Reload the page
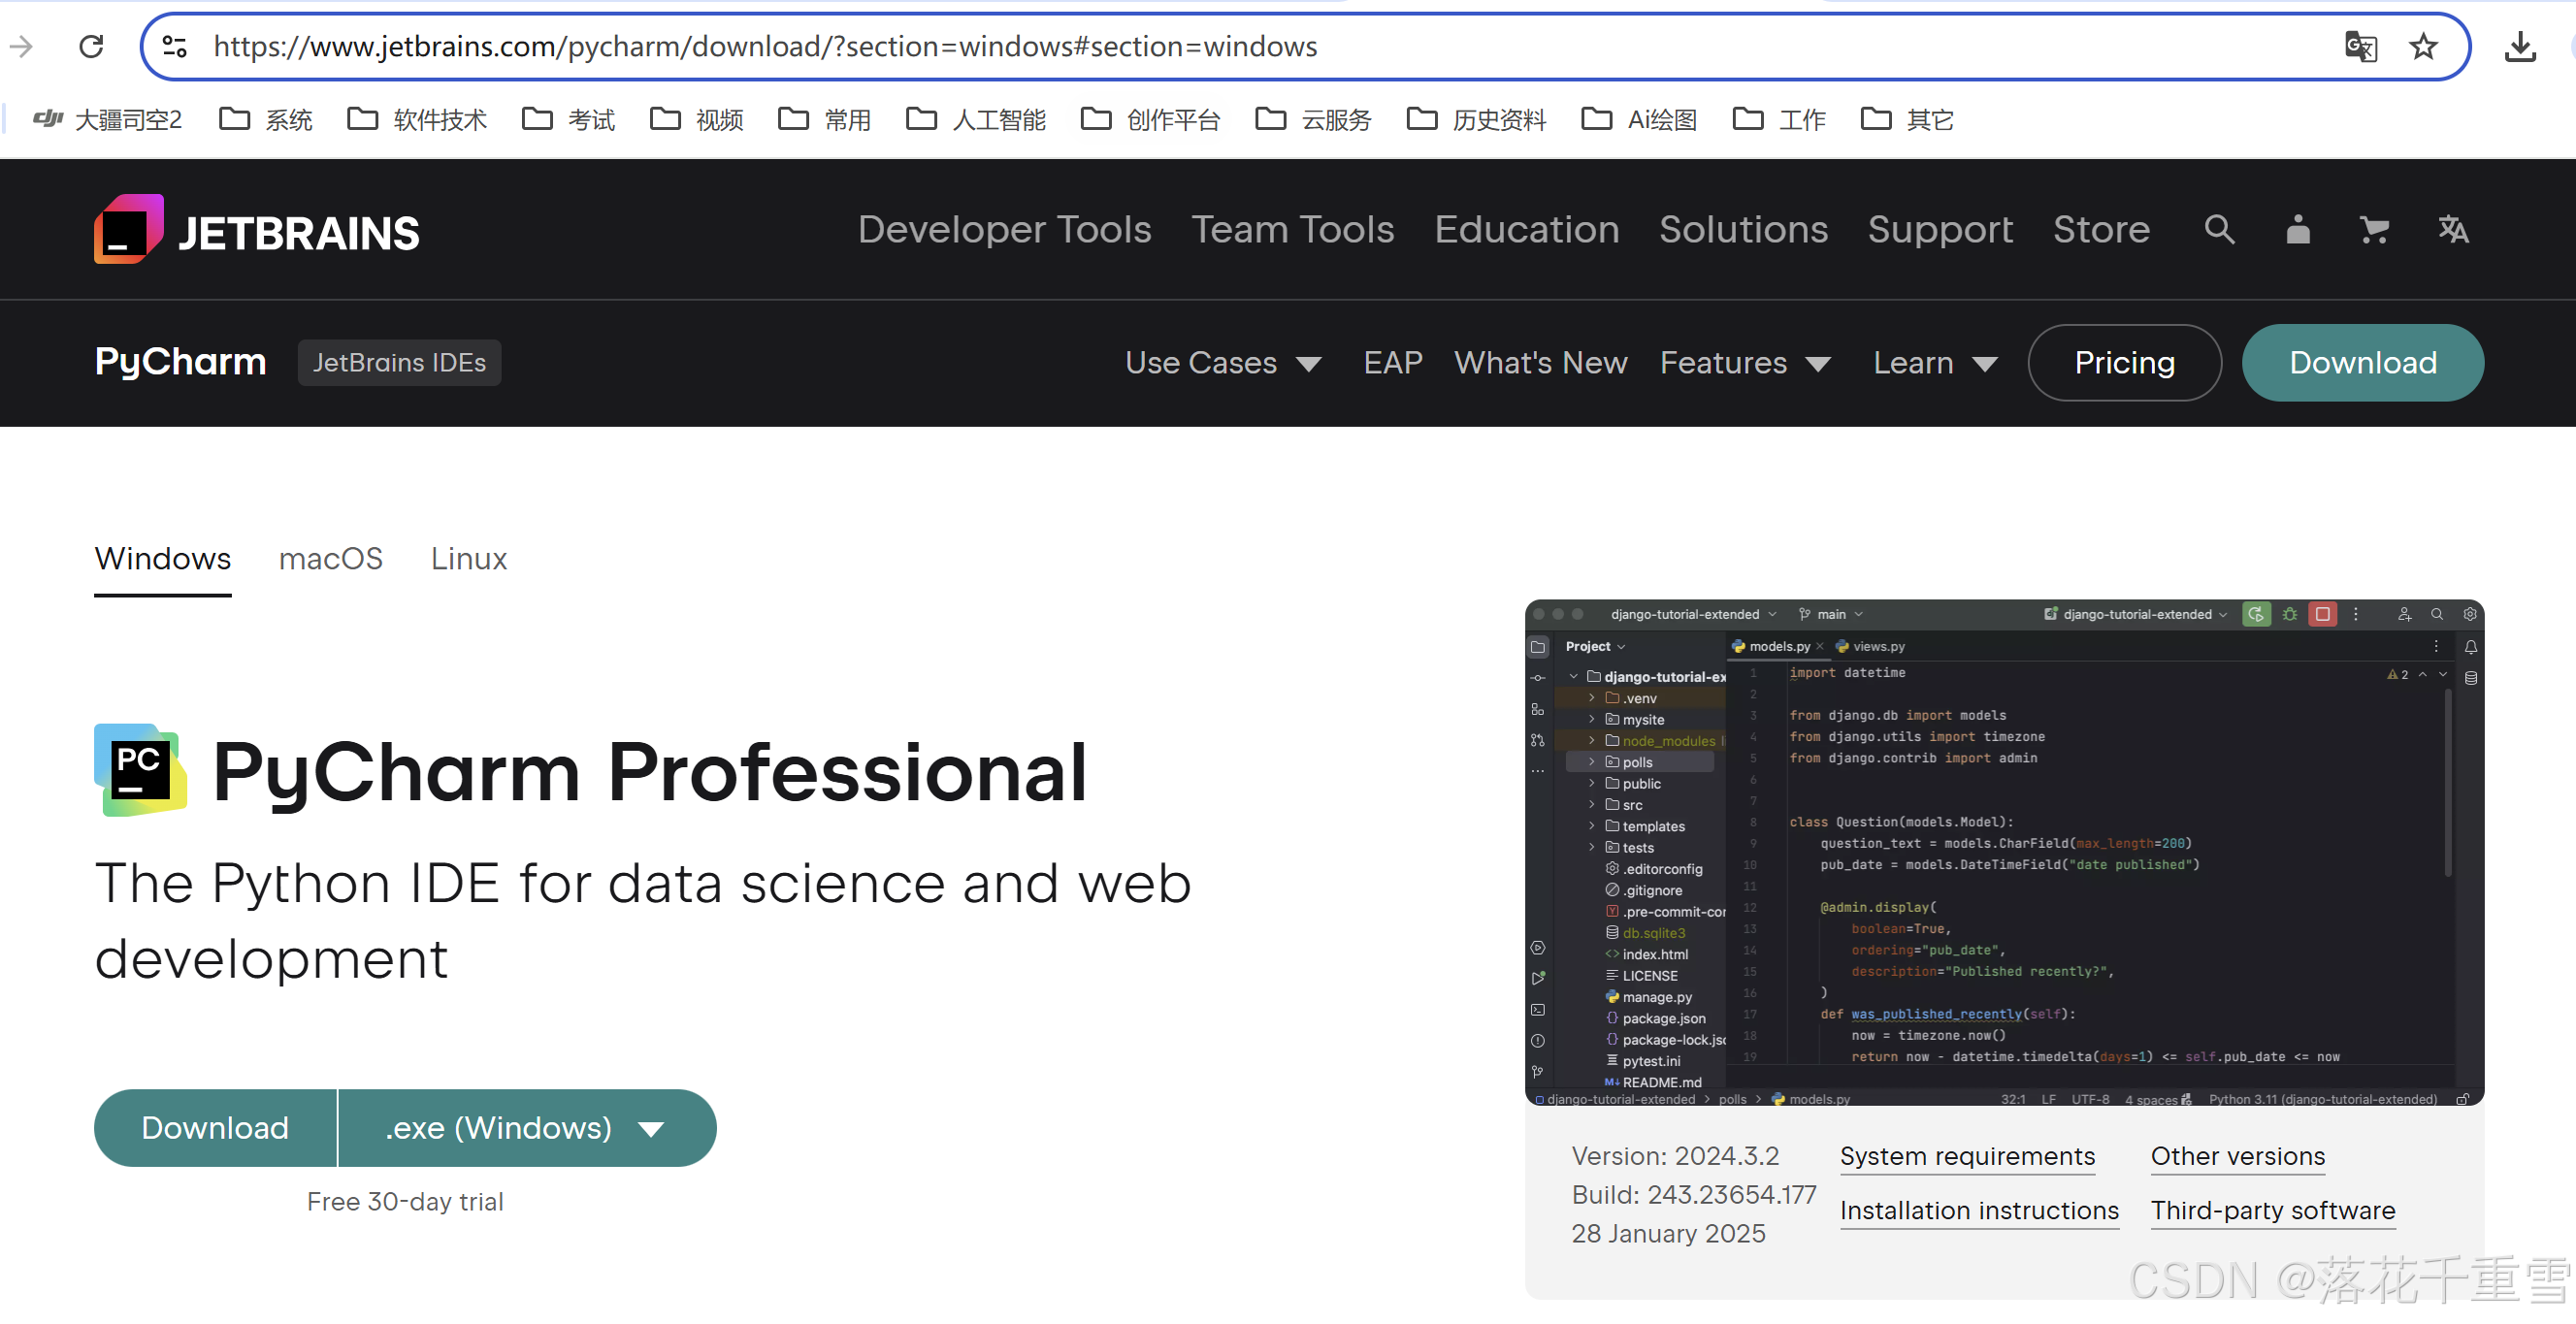Screen dimensions: 2576x1324 pos(91,46)
